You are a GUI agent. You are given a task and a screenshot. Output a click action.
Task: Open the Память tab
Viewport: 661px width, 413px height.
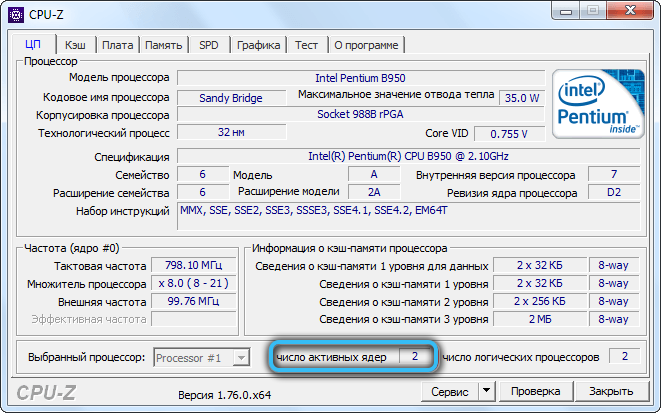pos(164,45)
